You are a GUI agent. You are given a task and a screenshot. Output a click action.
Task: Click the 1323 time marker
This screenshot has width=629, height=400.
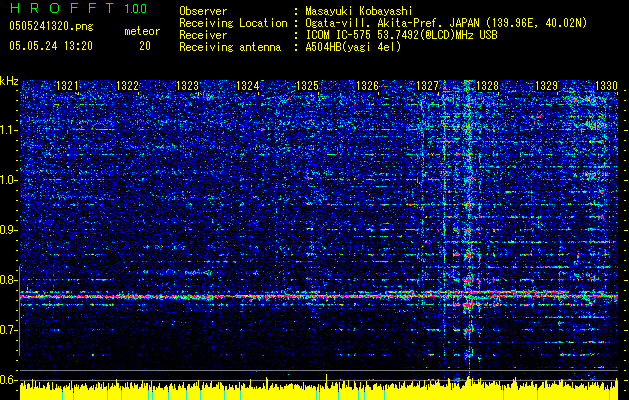187,86
